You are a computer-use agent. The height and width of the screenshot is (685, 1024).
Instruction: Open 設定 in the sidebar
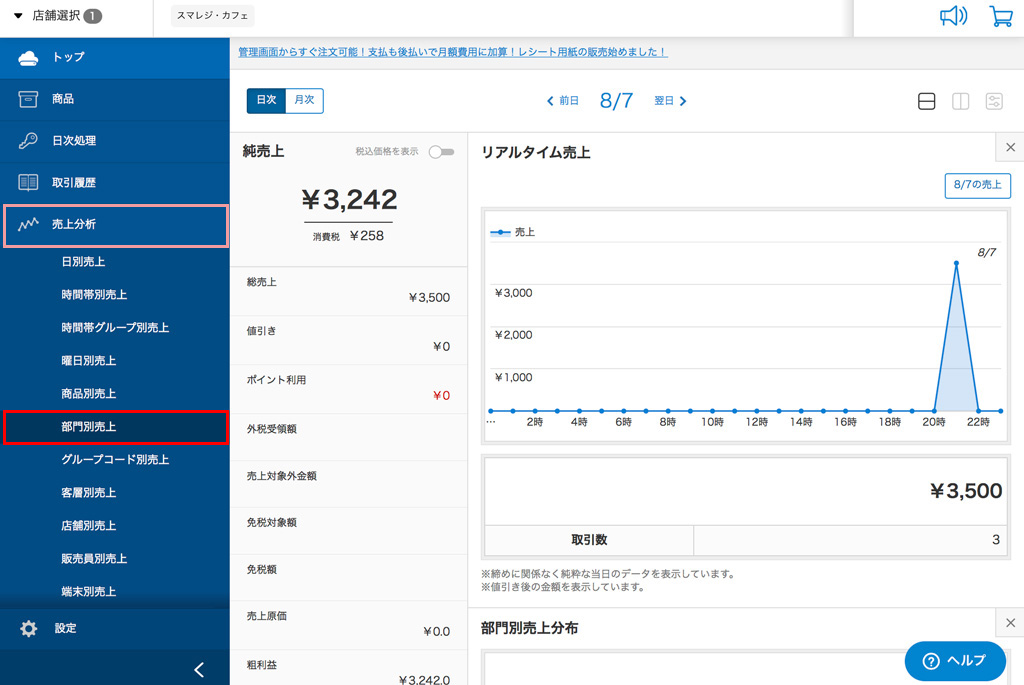pos(115,628)
